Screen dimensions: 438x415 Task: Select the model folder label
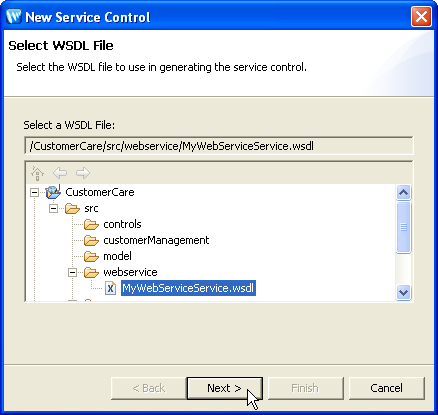click(117, 256)
